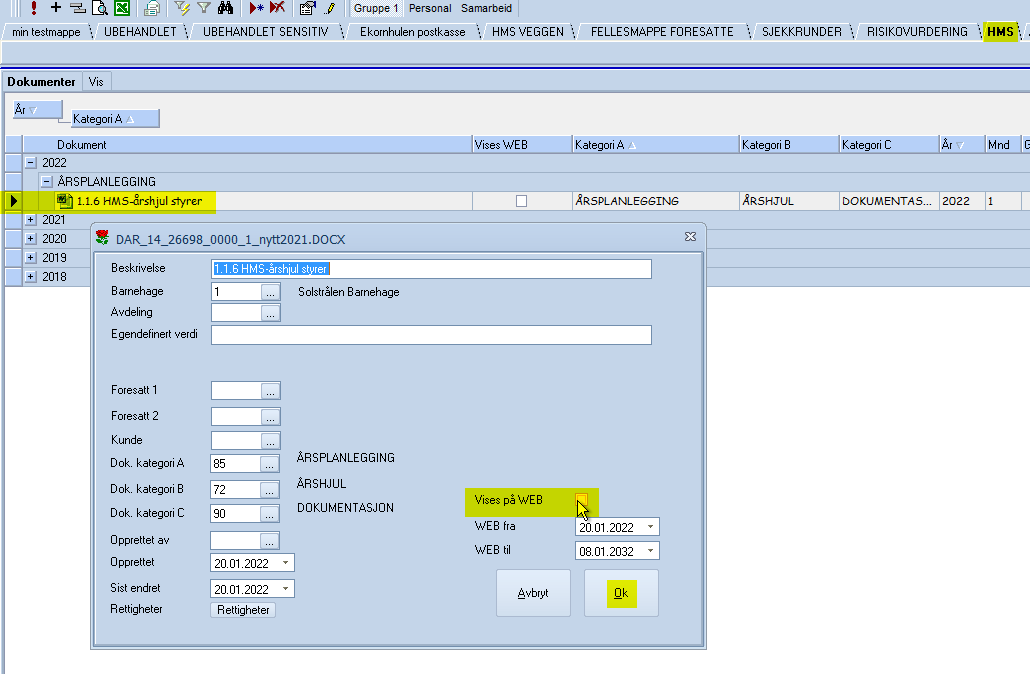
Task: Open the FELLESMAPPE FORESATTE tab
Action: (662, 32)
